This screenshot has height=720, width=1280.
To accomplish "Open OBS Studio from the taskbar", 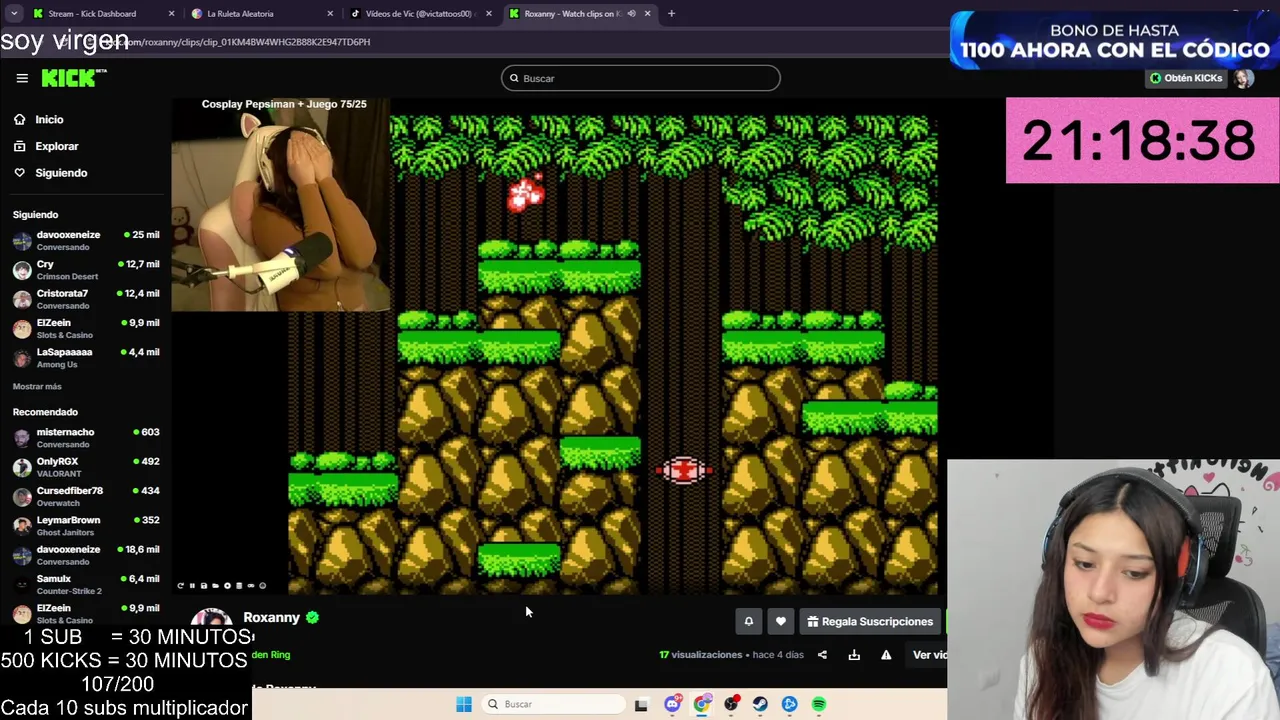I will click(x=731, y=704).
